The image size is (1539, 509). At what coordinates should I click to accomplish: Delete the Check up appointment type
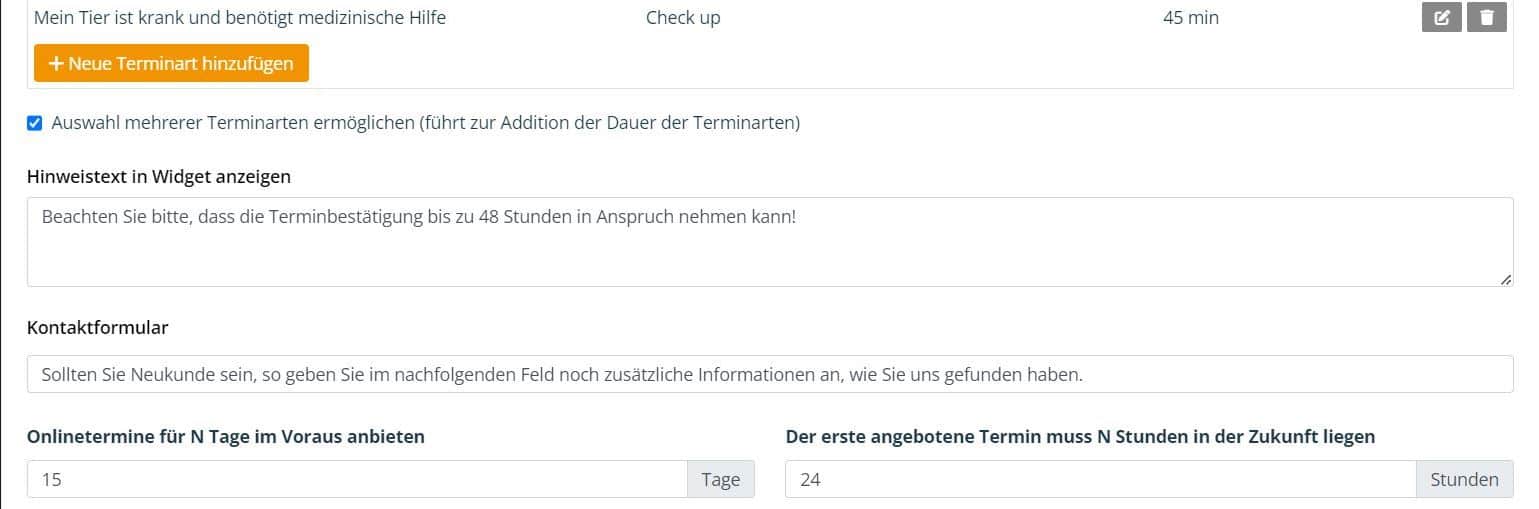pyautogui.click(x=1486, y=18)
